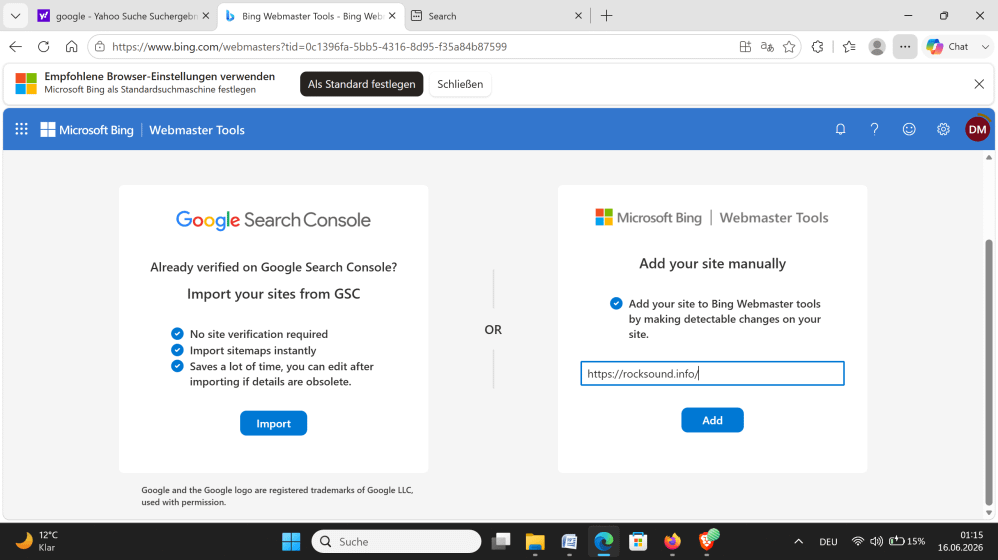This screenshot has height=560, width=998.
Task: Open File Explorer from the taskbar
Action: tap(535, 542)
